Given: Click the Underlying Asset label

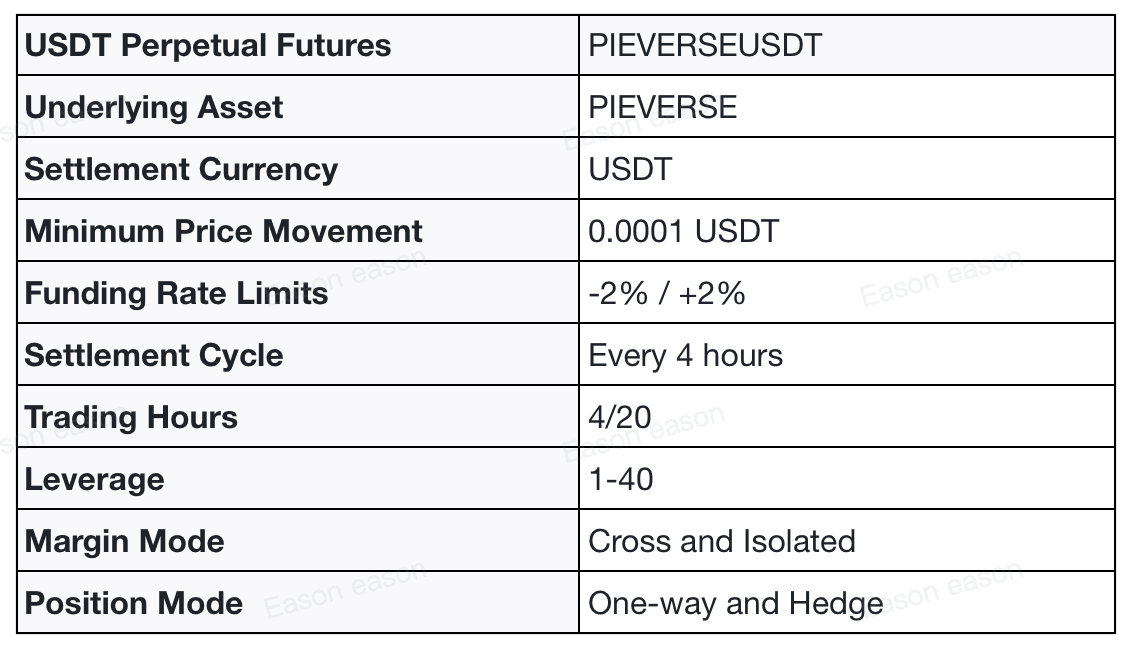Looking at the screenshot, I should [x=154, y=108].
